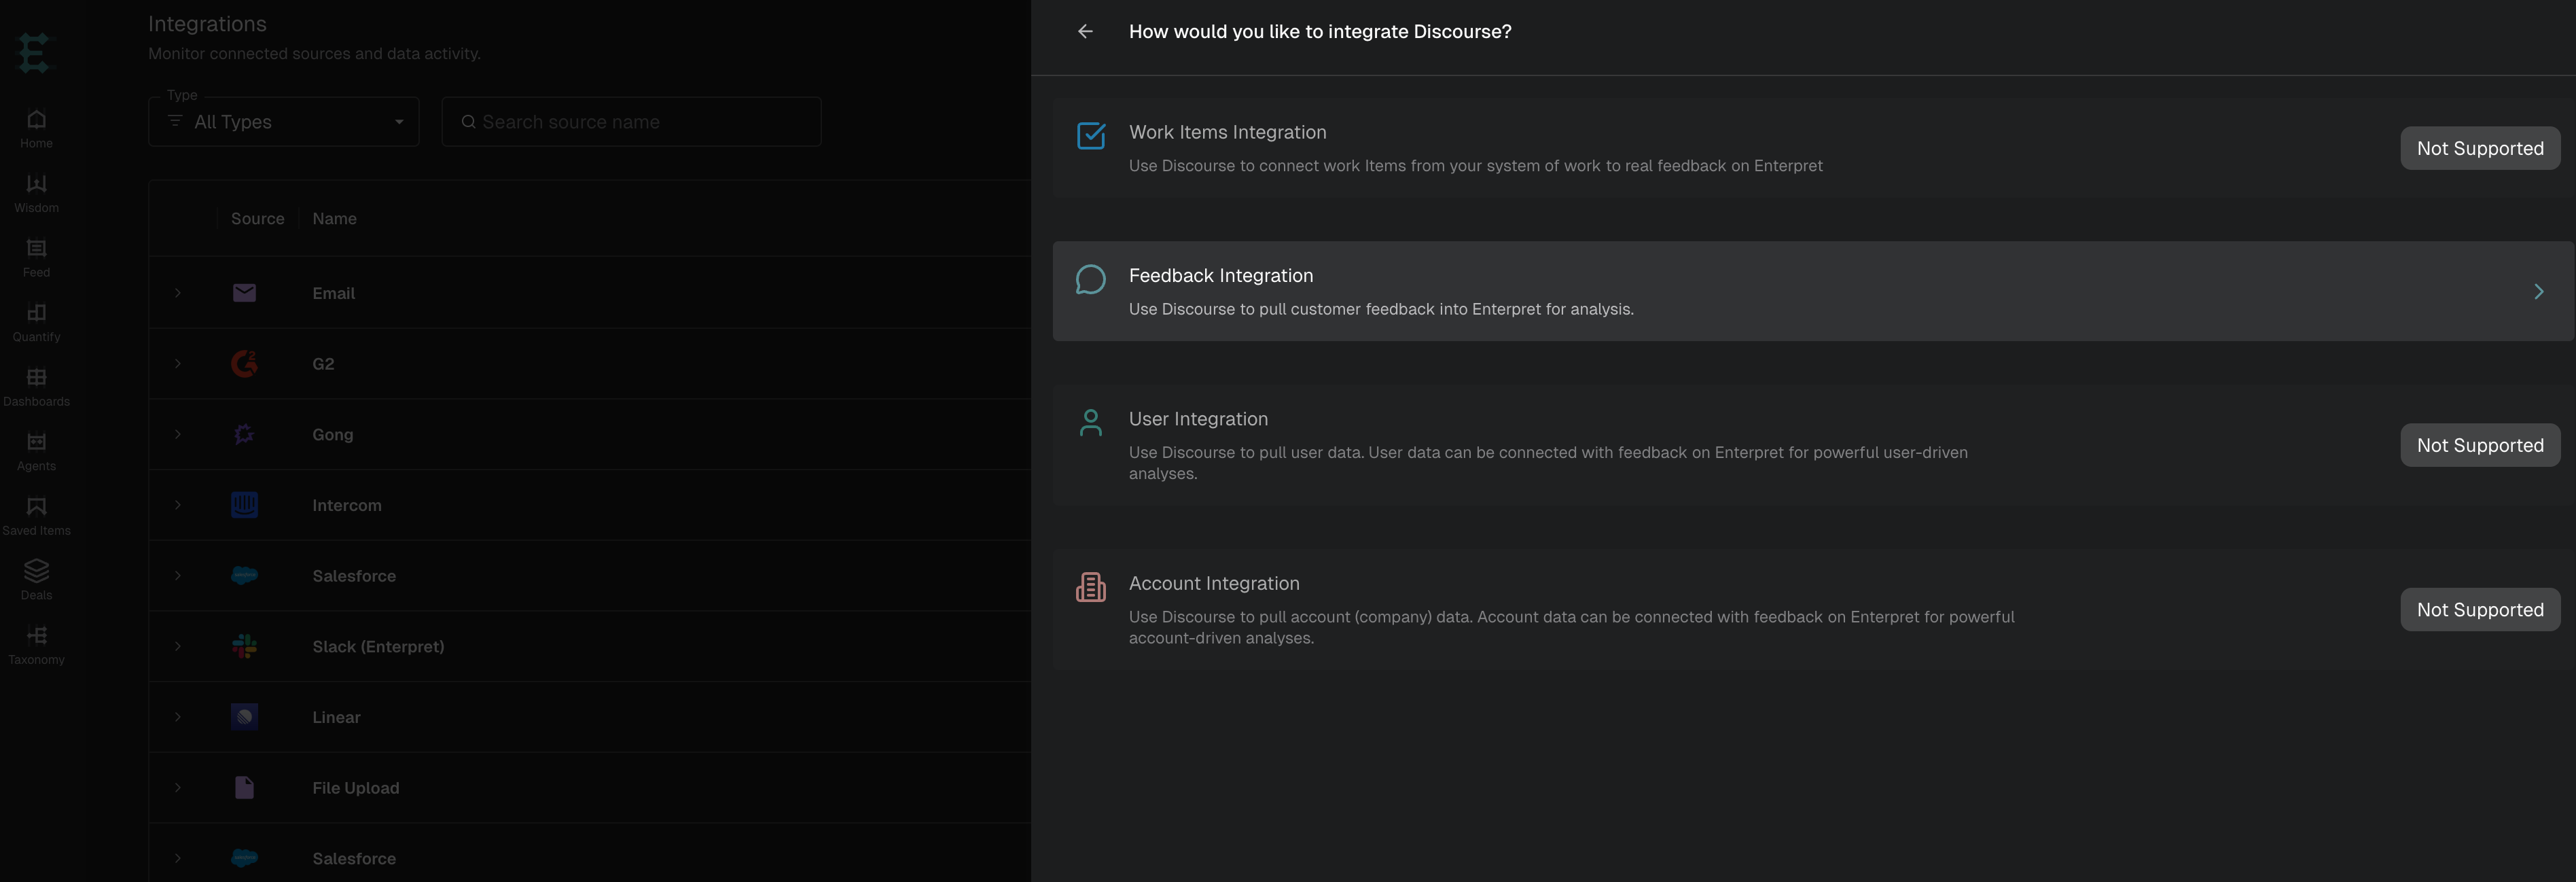Open the Taxonomy sidebar icon

37,636
